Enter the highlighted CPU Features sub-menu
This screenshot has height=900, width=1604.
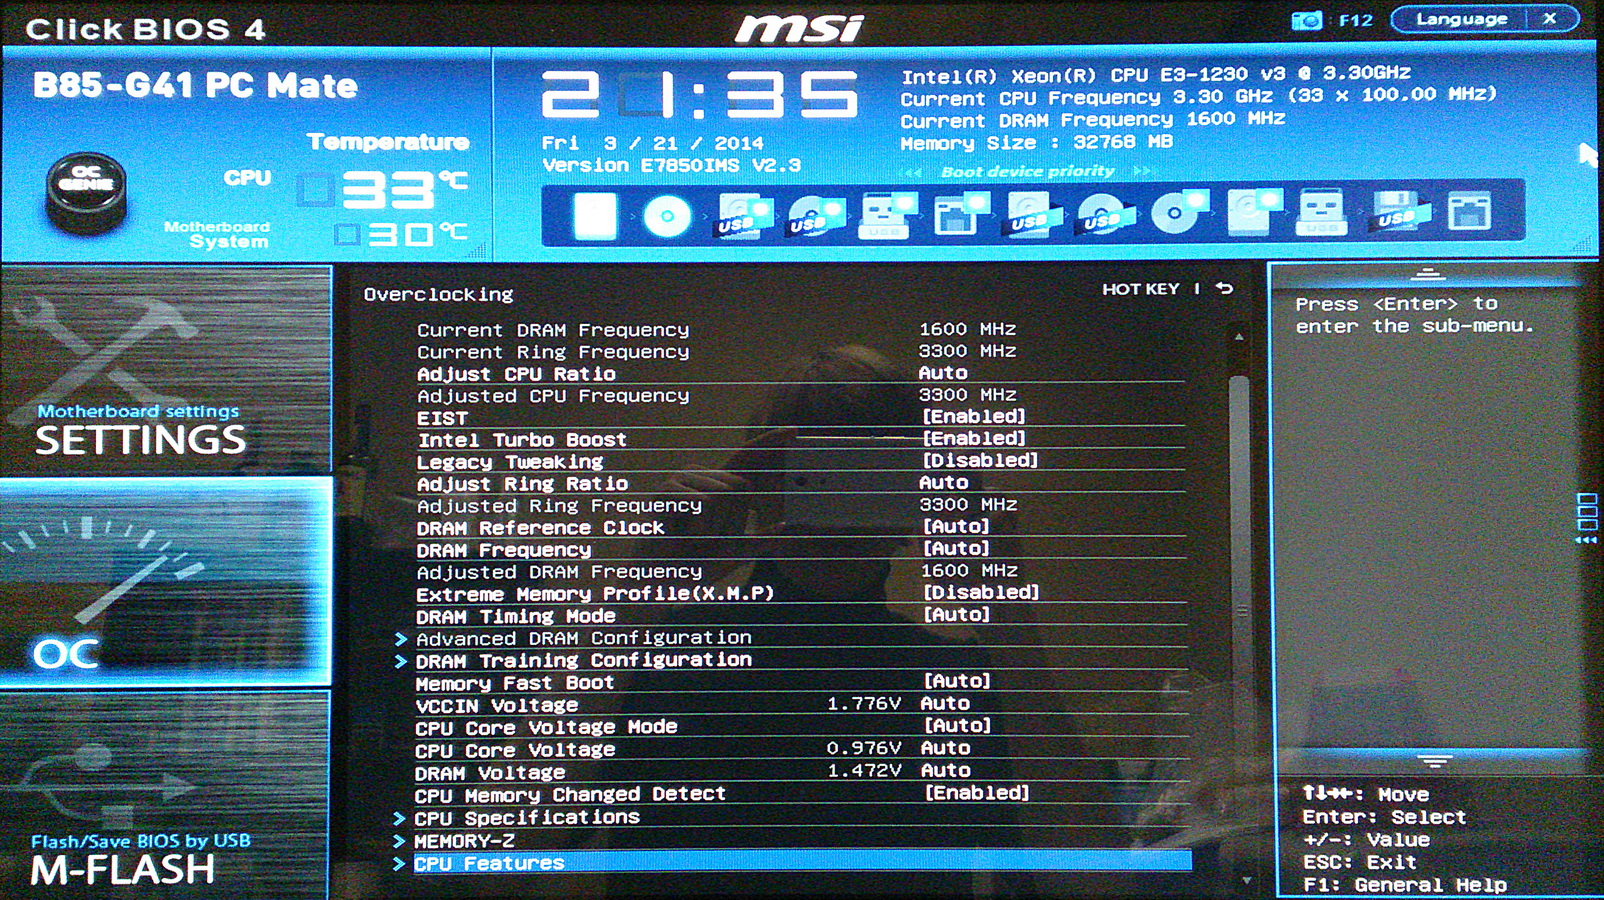coord(802,863)
